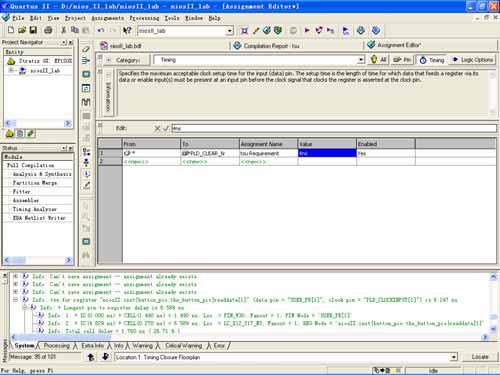Open the Location Timing Closure Floorplan dropdown

pos(453,357)
